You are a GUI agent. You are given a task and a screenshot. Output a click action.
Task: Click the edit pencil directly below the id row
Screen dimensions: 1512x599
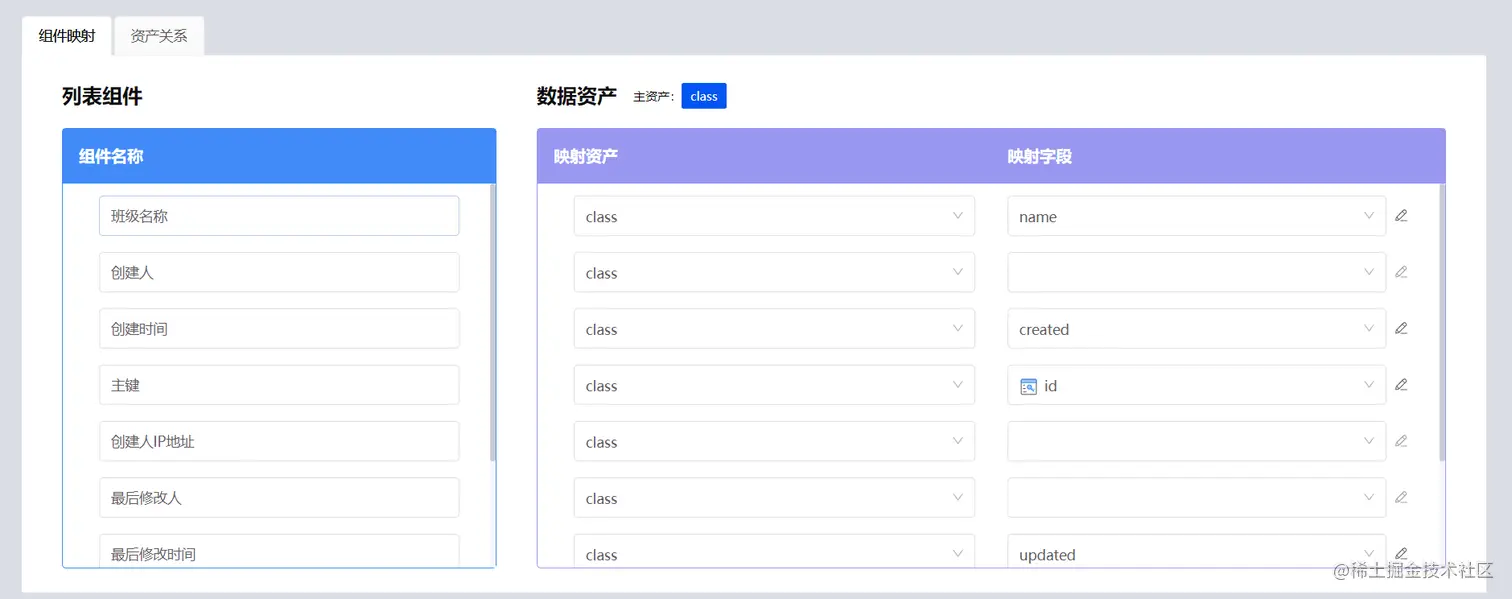1401,441
